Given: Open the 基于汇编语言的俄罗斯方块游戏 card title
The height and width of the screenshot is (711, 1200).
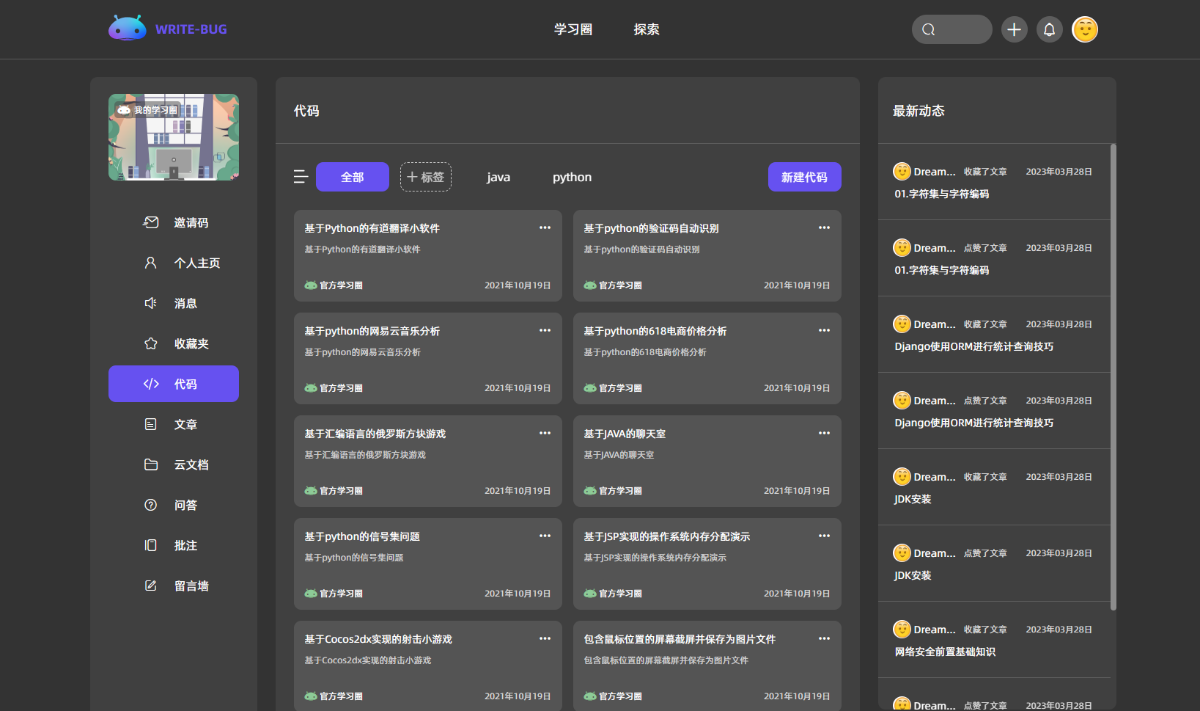Looking at the screenshot, I should tap(375, 433).
